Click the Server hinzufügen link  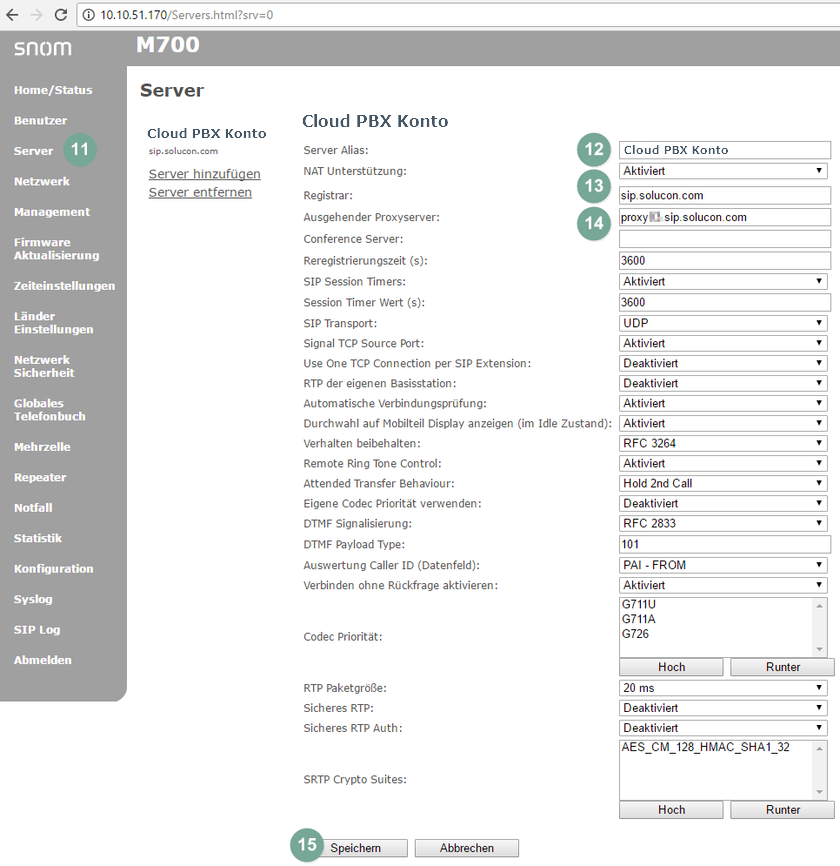pos(204,174)
